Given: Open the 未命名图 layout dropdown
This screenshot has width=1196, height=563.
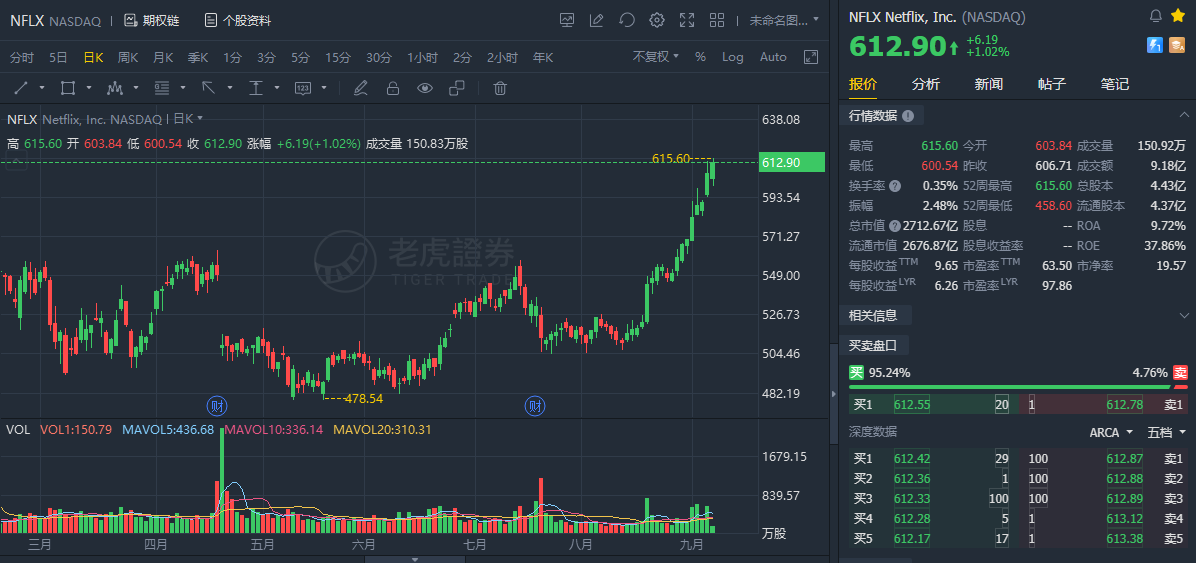Looking at the screenshot, I should 784,20.
